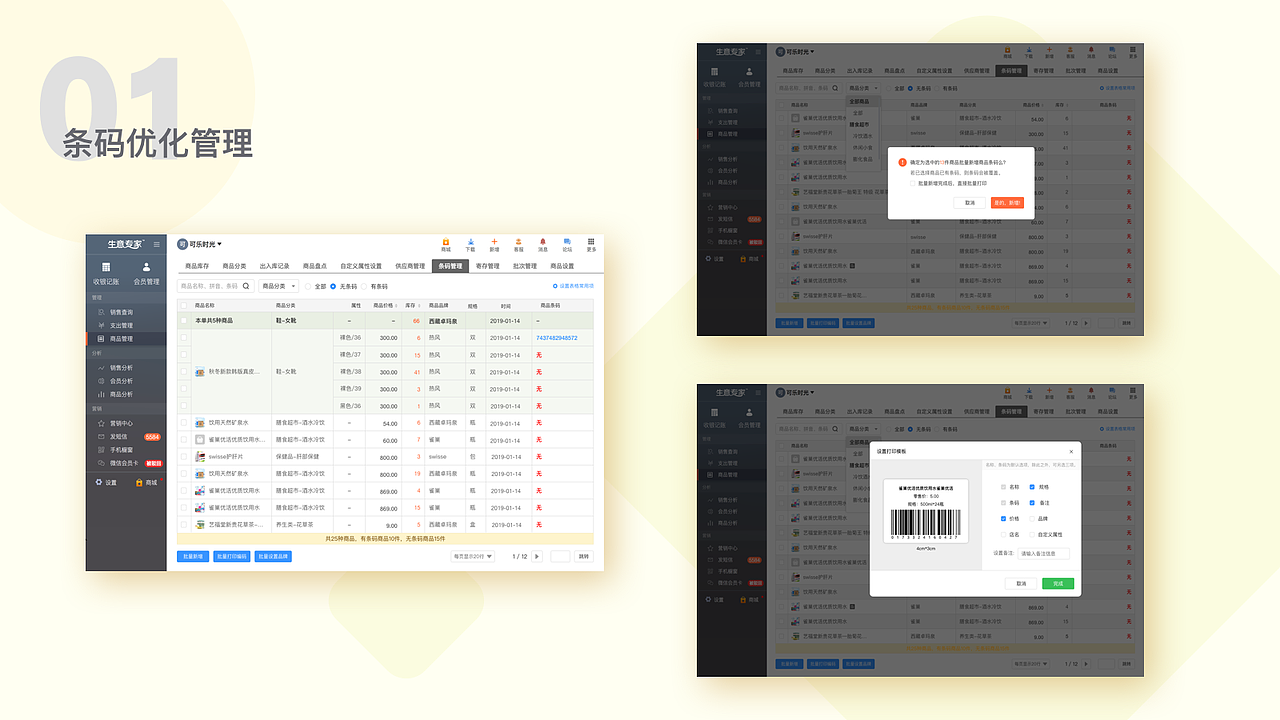Screen dimensions: 1280x720
Task: Click 设置备注 input in print template dialog
Action: tap(1044, 553)
